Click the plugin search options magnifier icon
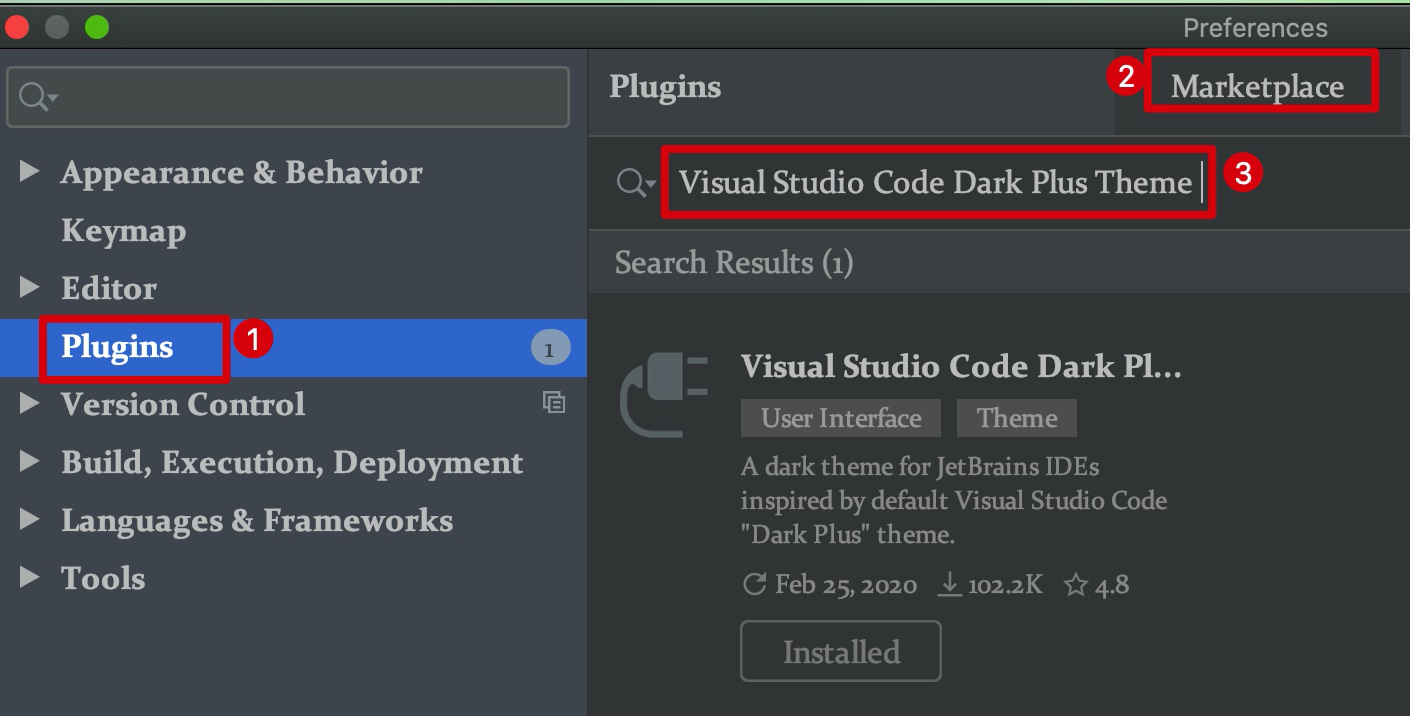The height and width of the screenshot is (716, 1410). pos(635,183)
